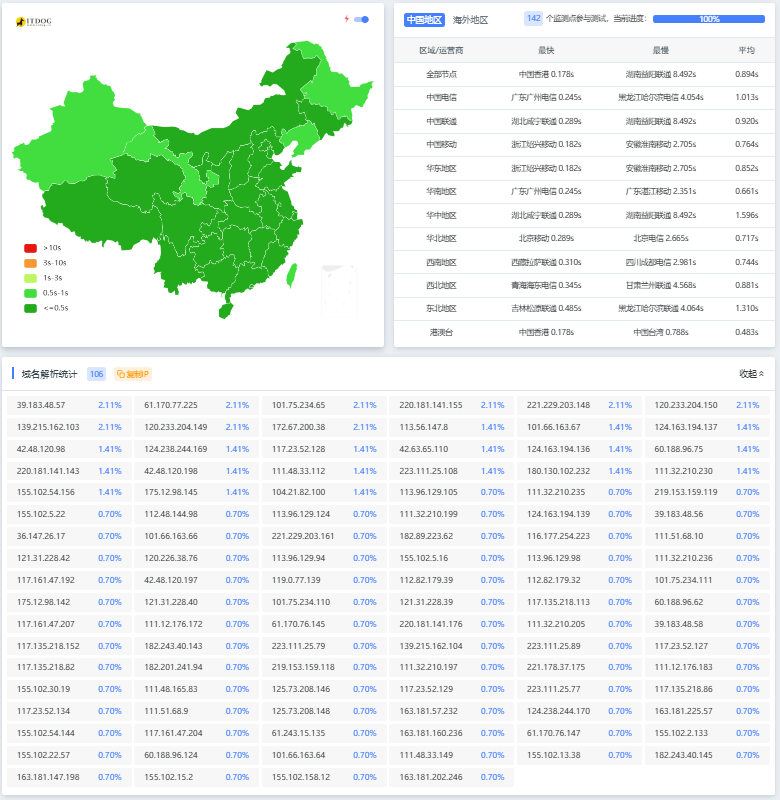Click IP address 39.183.48.57
The height and width of the screenshot is (800, 780).
(41, 405)
